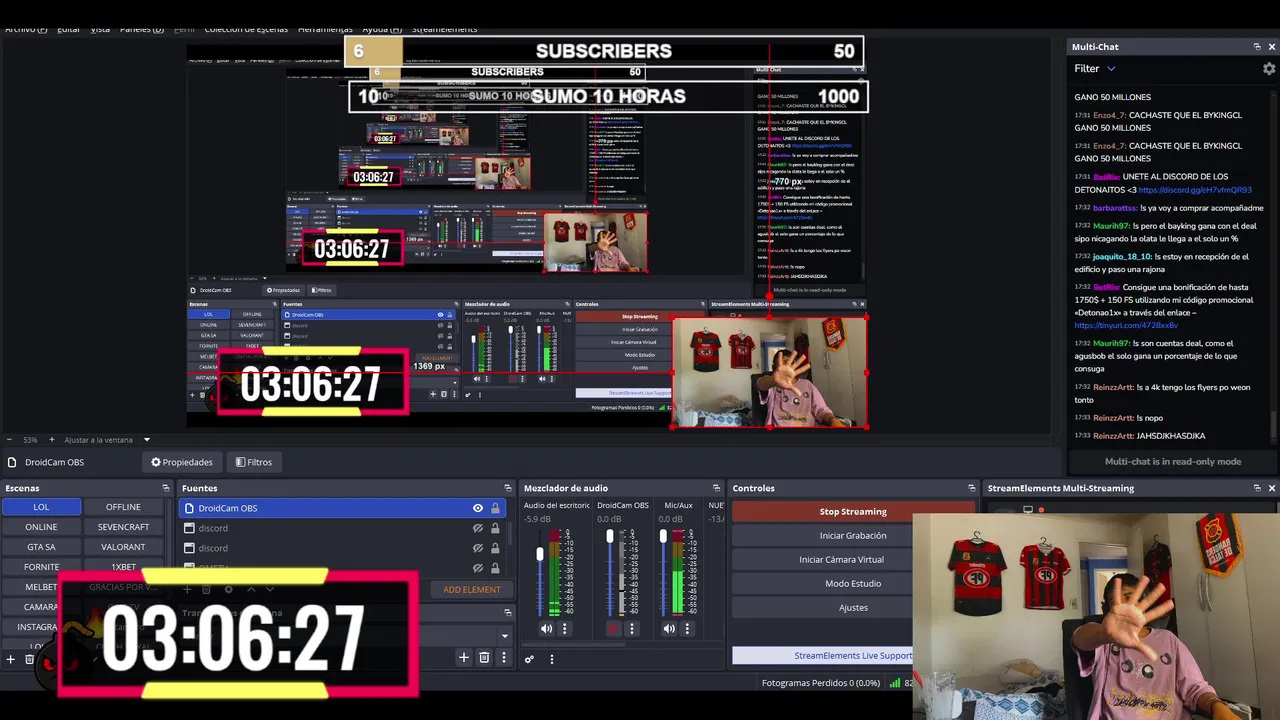Viewport: 1280px width, 720px height.
Task: Enable Modo Estudio
Action: 852,584
